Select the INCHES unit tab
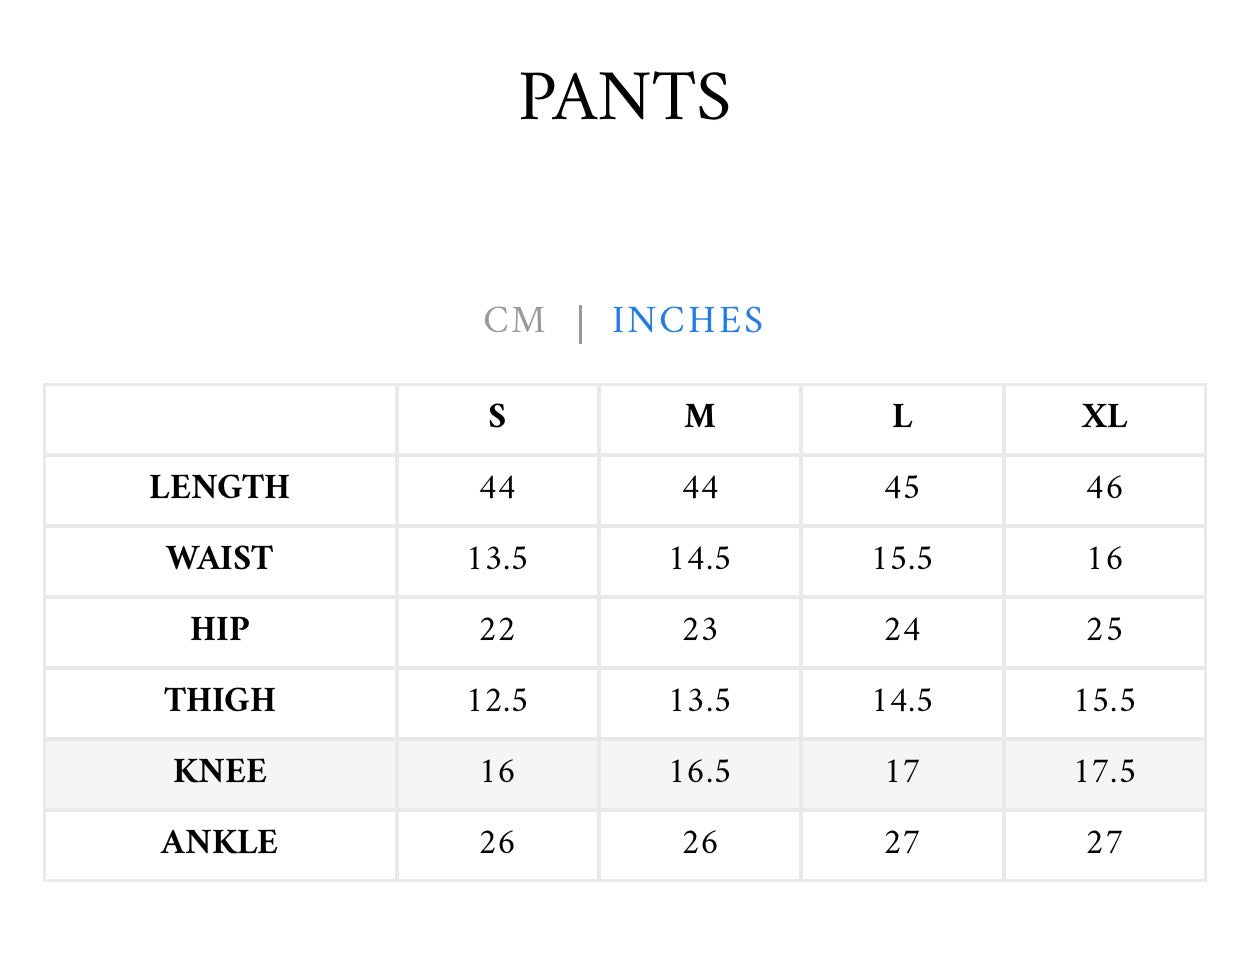The height and width of the screenshot is (968, 1252). 688,320
